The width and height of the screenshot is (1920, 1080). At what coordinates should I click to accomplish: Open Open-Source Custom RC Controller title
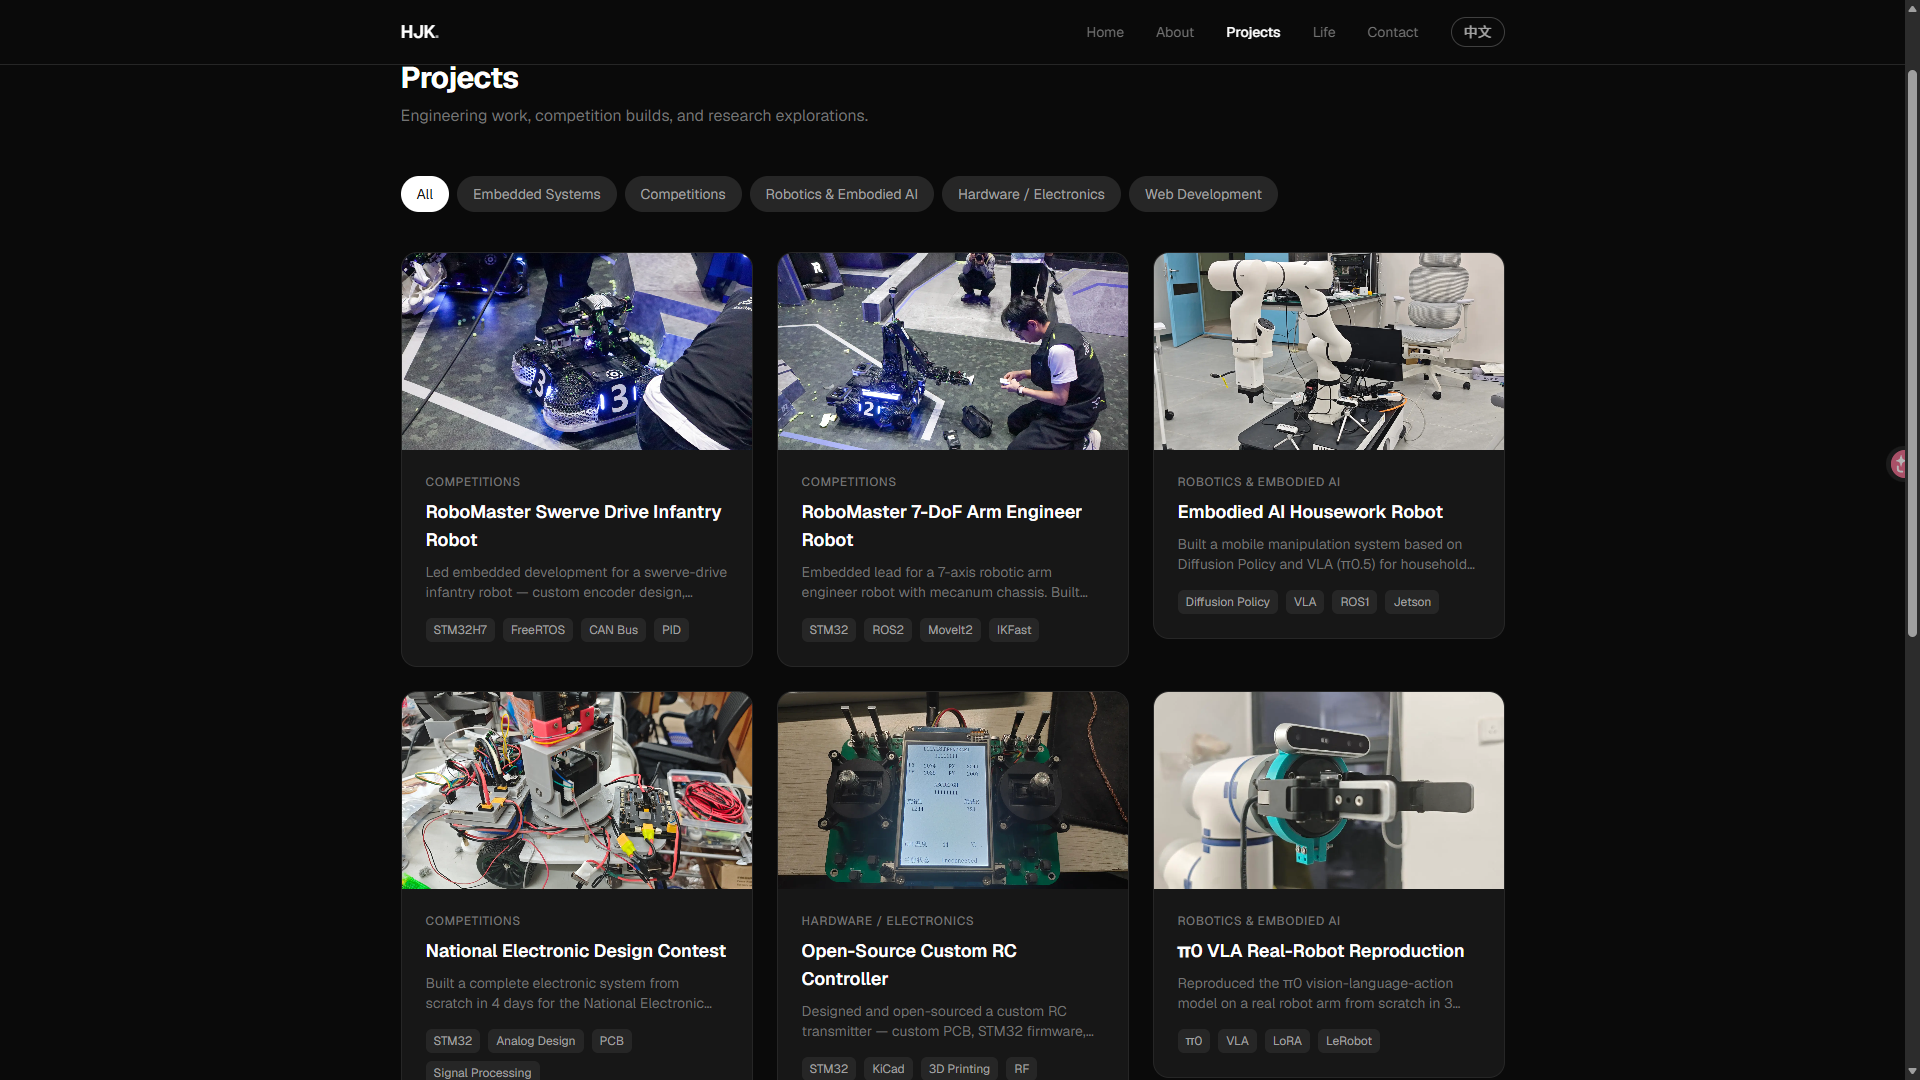[x=908, y=965]
